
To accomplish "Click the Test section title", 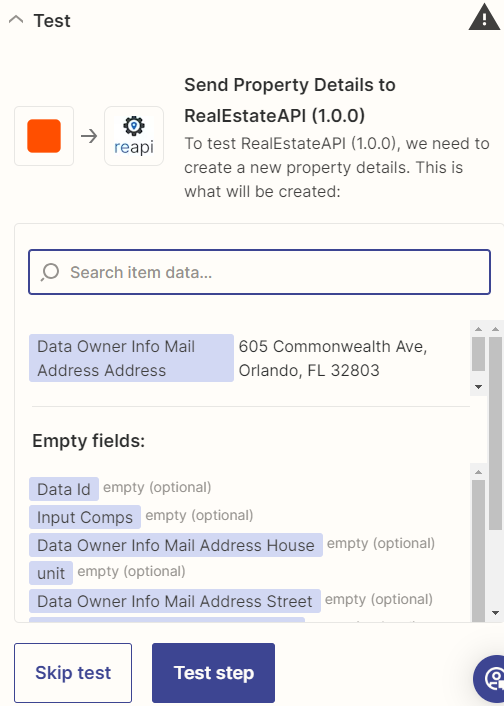I will [52, 20].
